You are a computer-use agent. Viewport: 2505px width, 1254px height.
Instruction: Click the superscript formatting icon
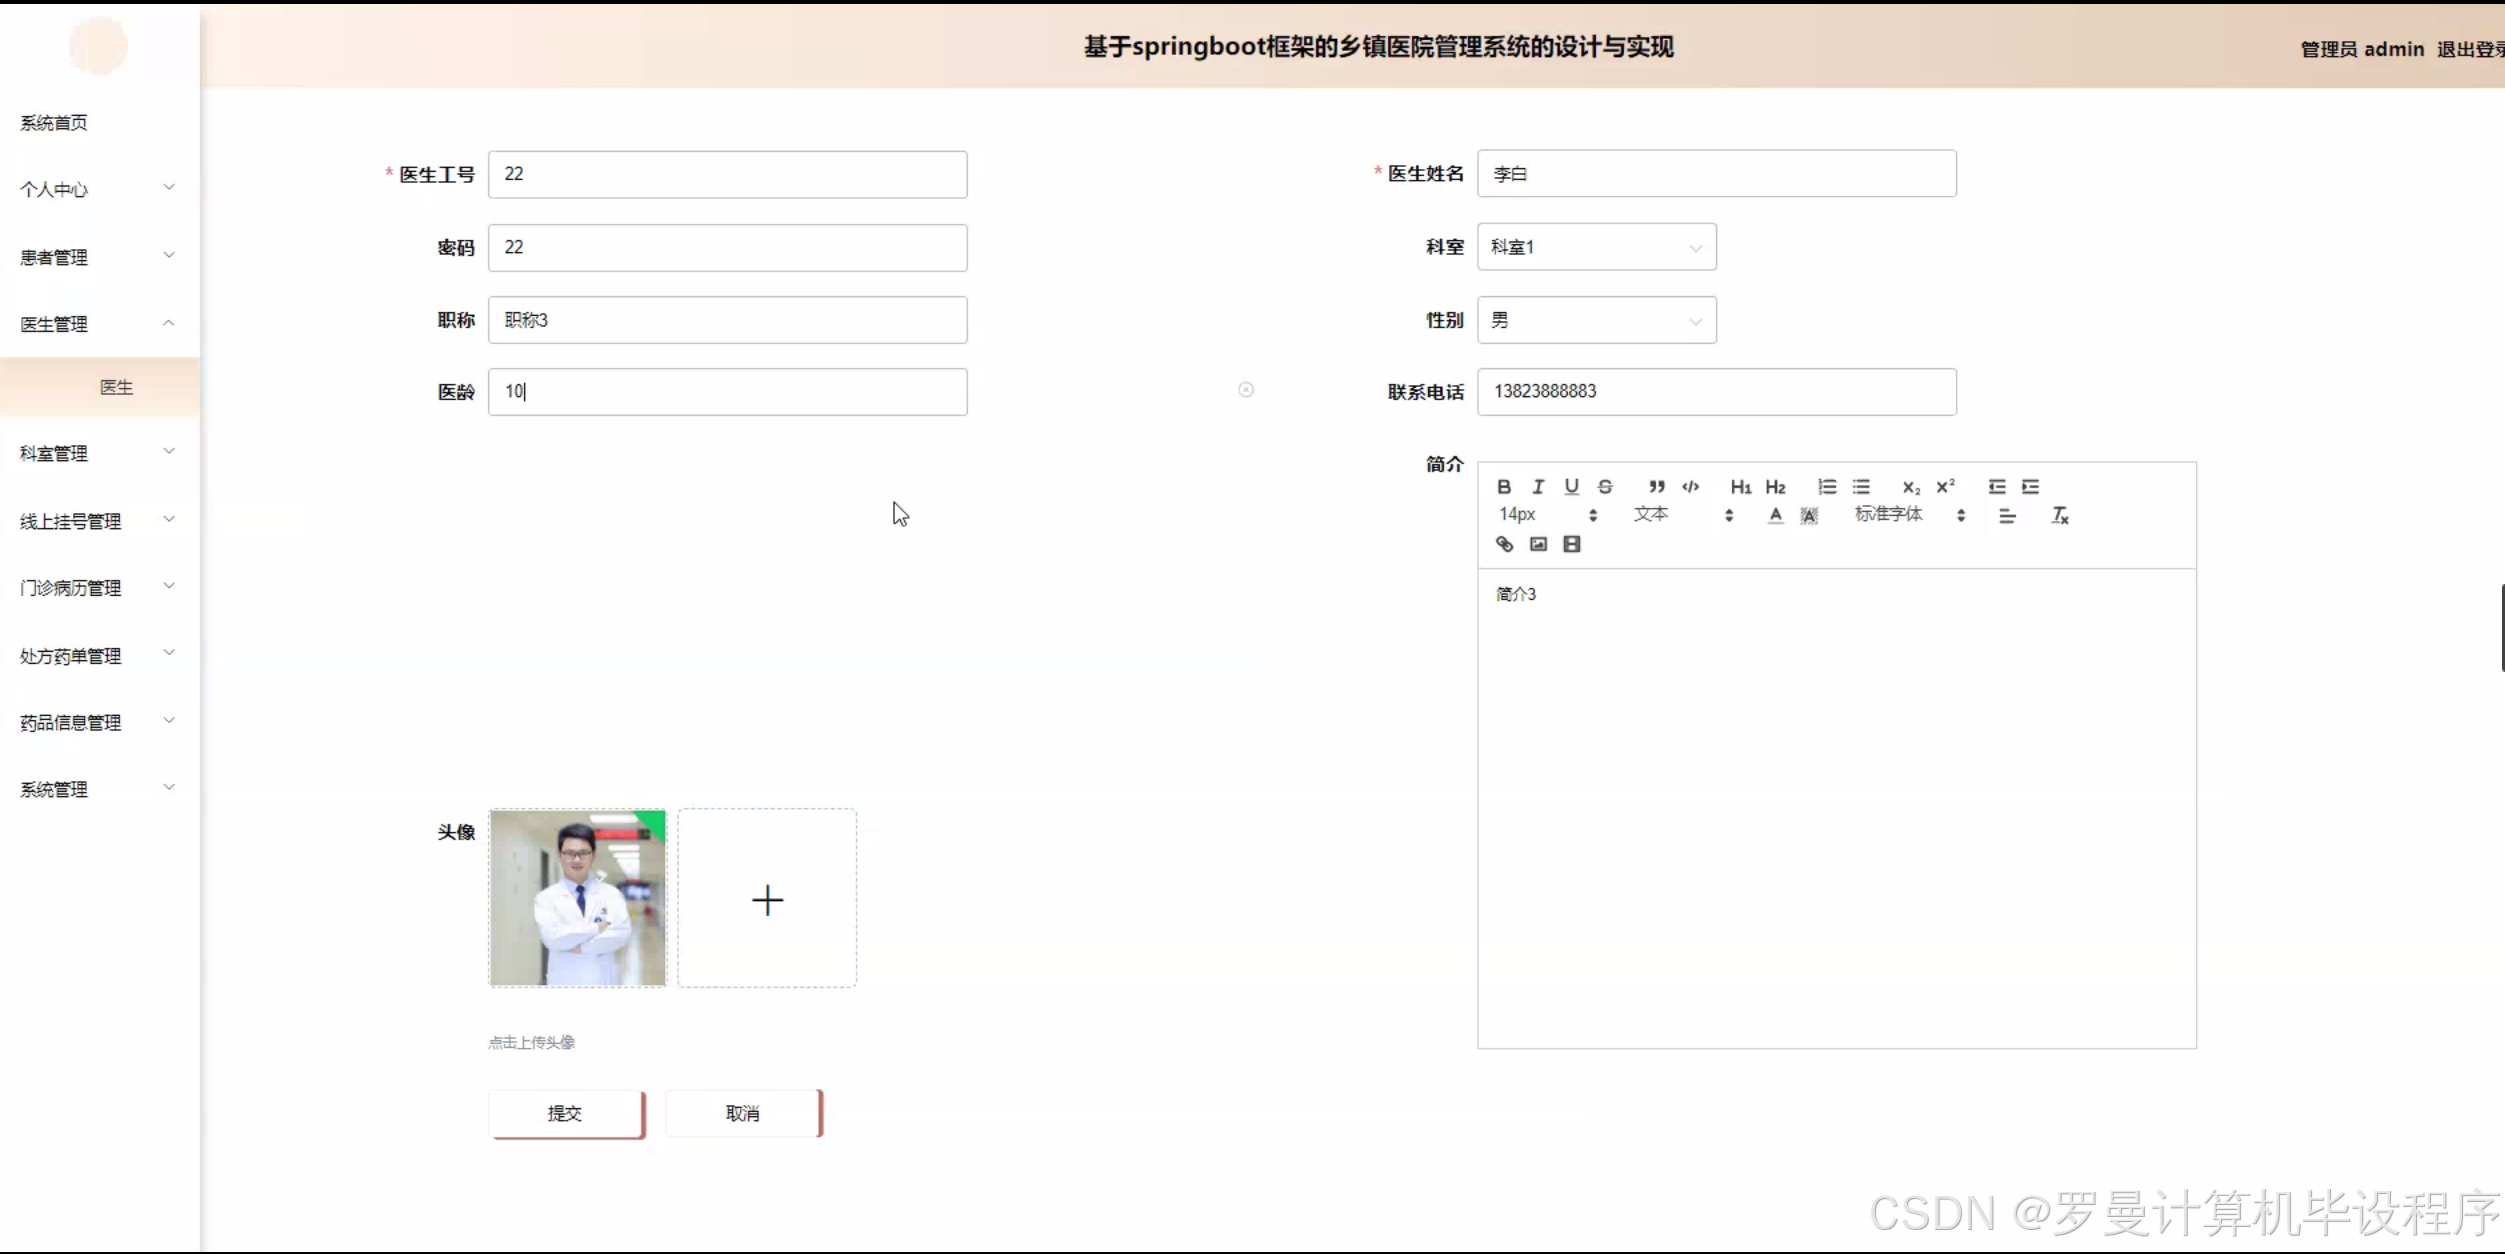(x=1945, y=487)
